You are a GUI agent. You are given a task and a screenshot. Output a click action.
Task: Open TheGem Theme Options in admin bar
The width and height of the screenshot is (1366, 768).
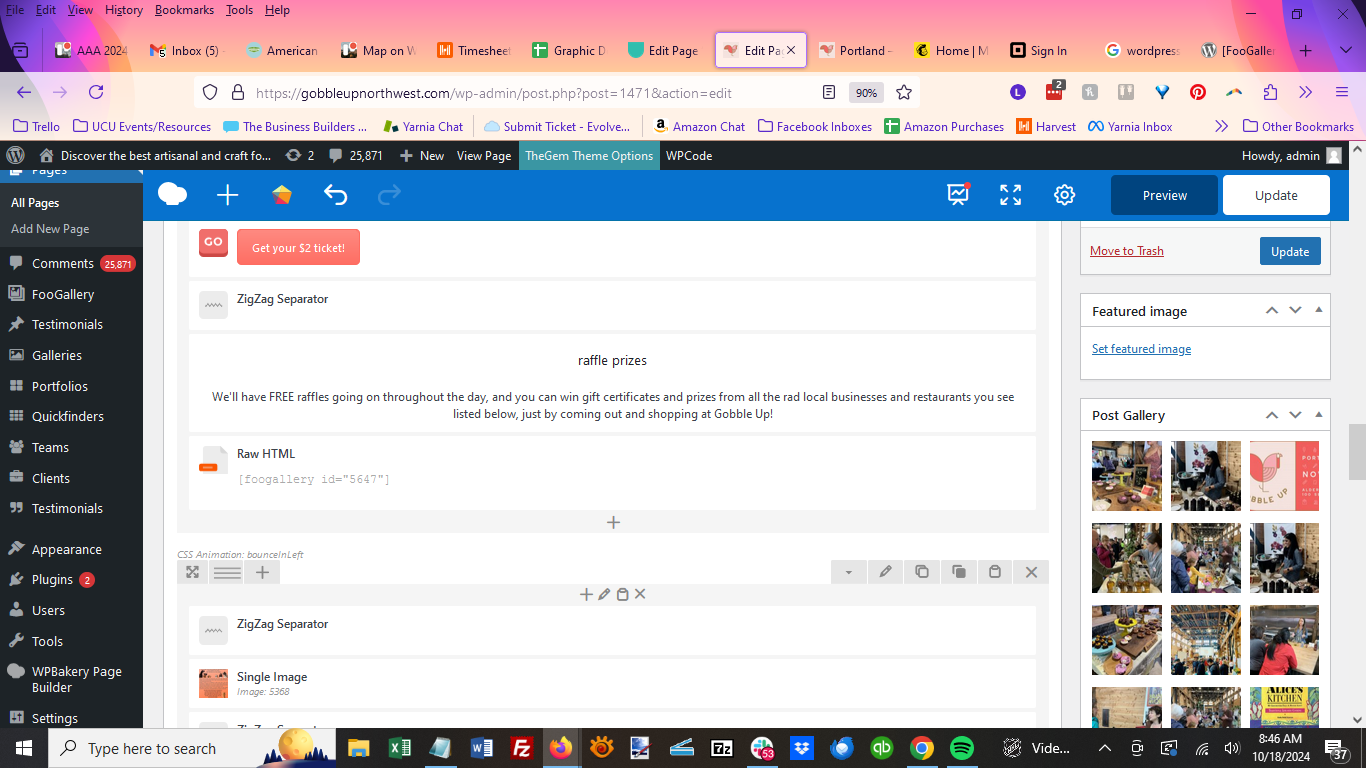pyautogui.click(x=589, y=155)
